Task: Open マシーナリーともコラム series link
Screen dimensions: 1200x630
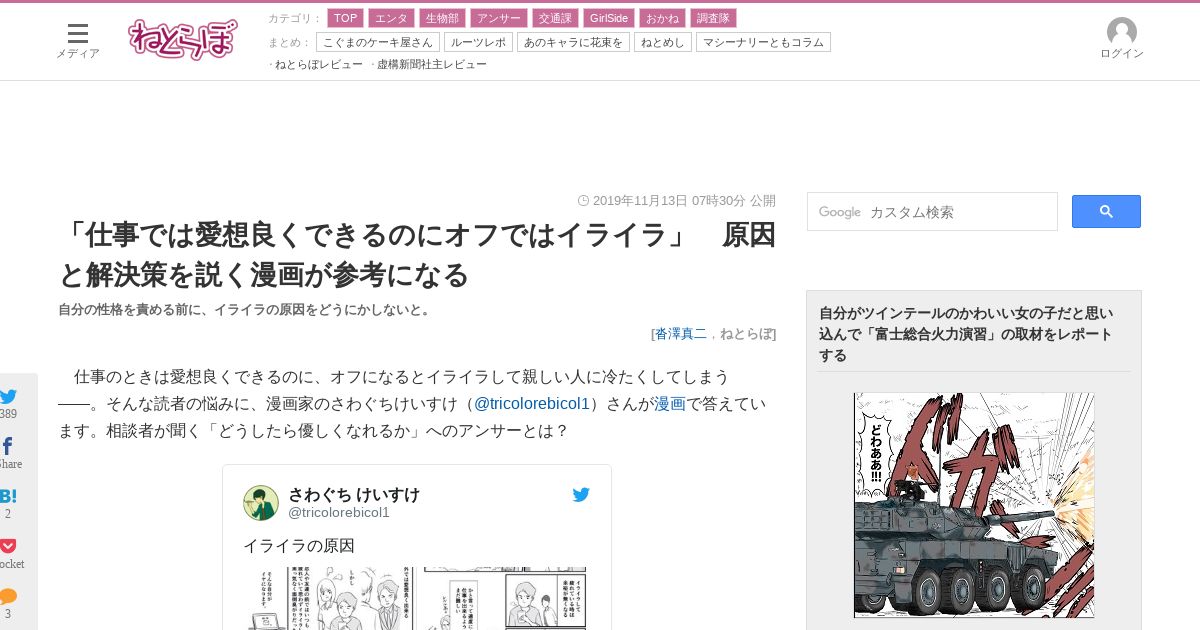Action: [x=763, y=42]
